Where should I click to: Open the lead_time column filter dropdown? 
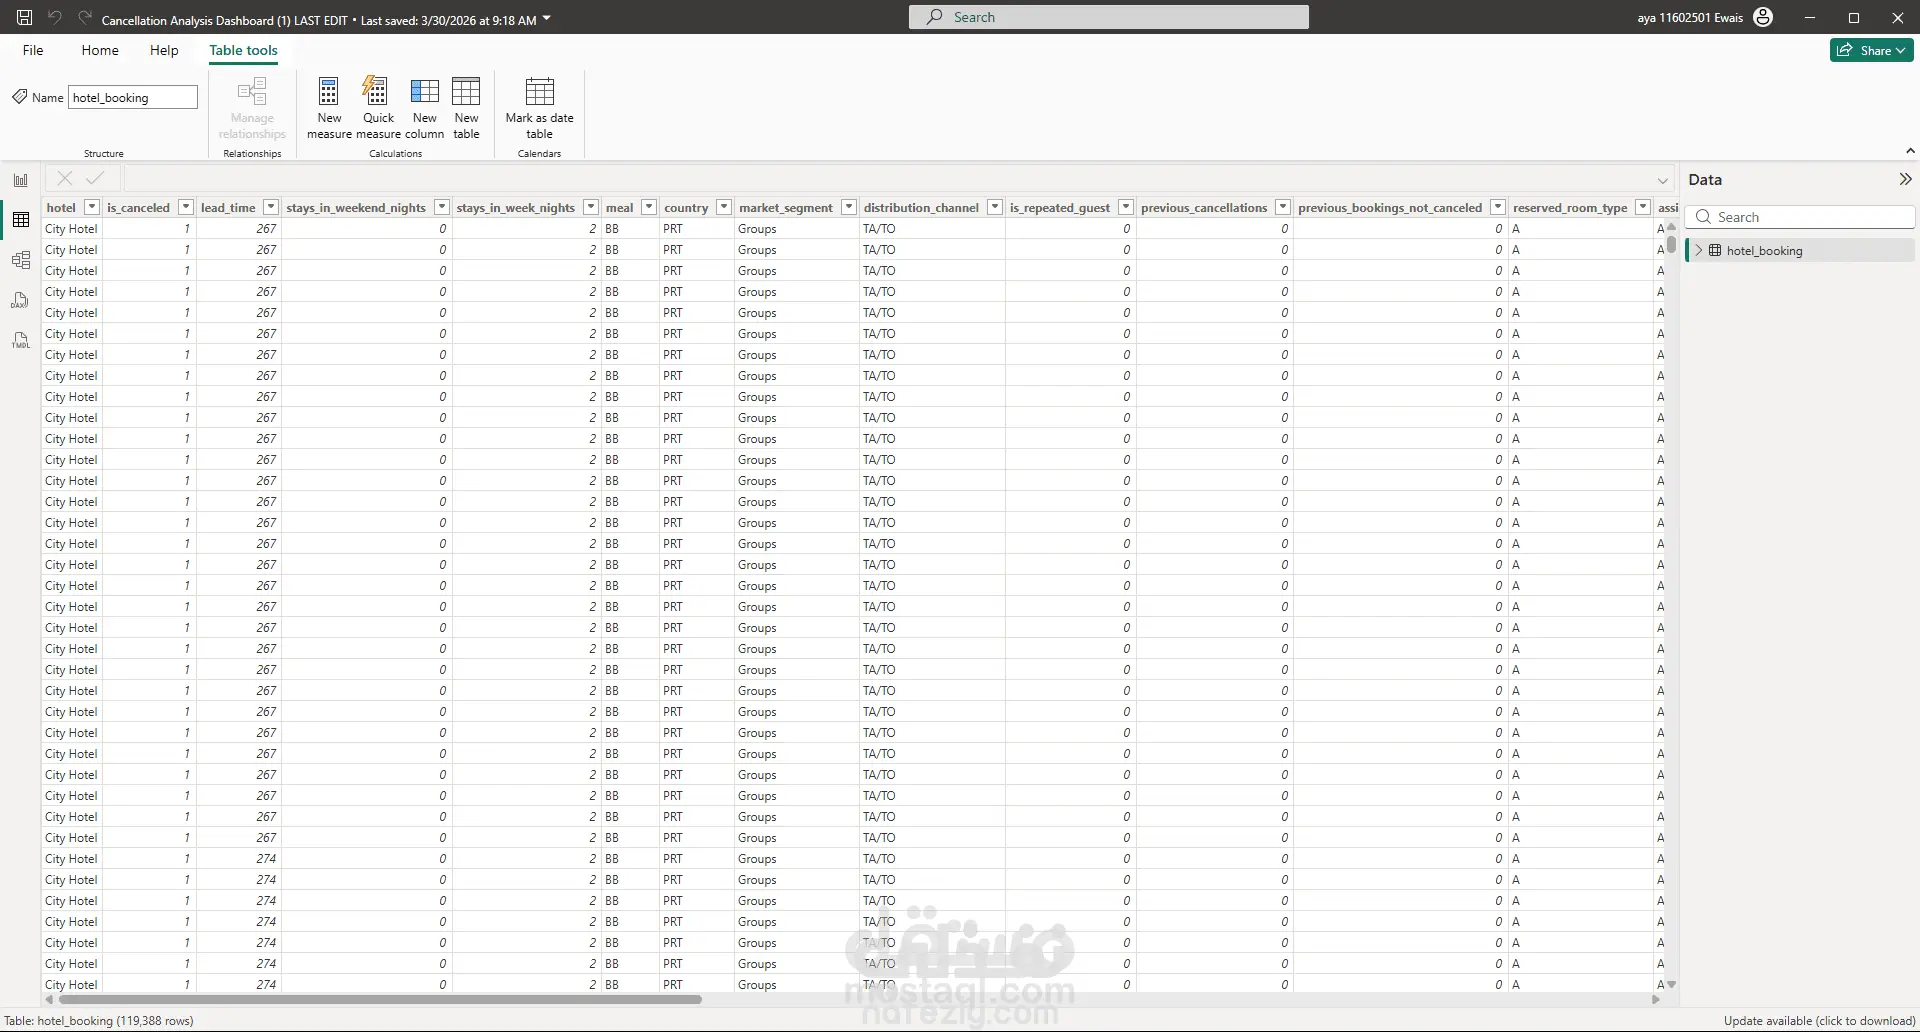(270, 207)
